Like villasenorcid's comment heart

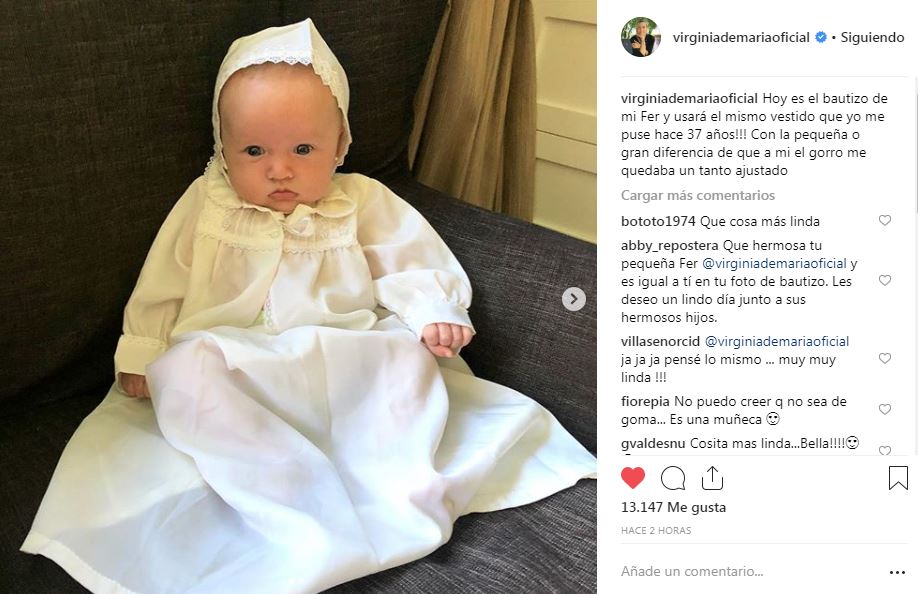885,358
